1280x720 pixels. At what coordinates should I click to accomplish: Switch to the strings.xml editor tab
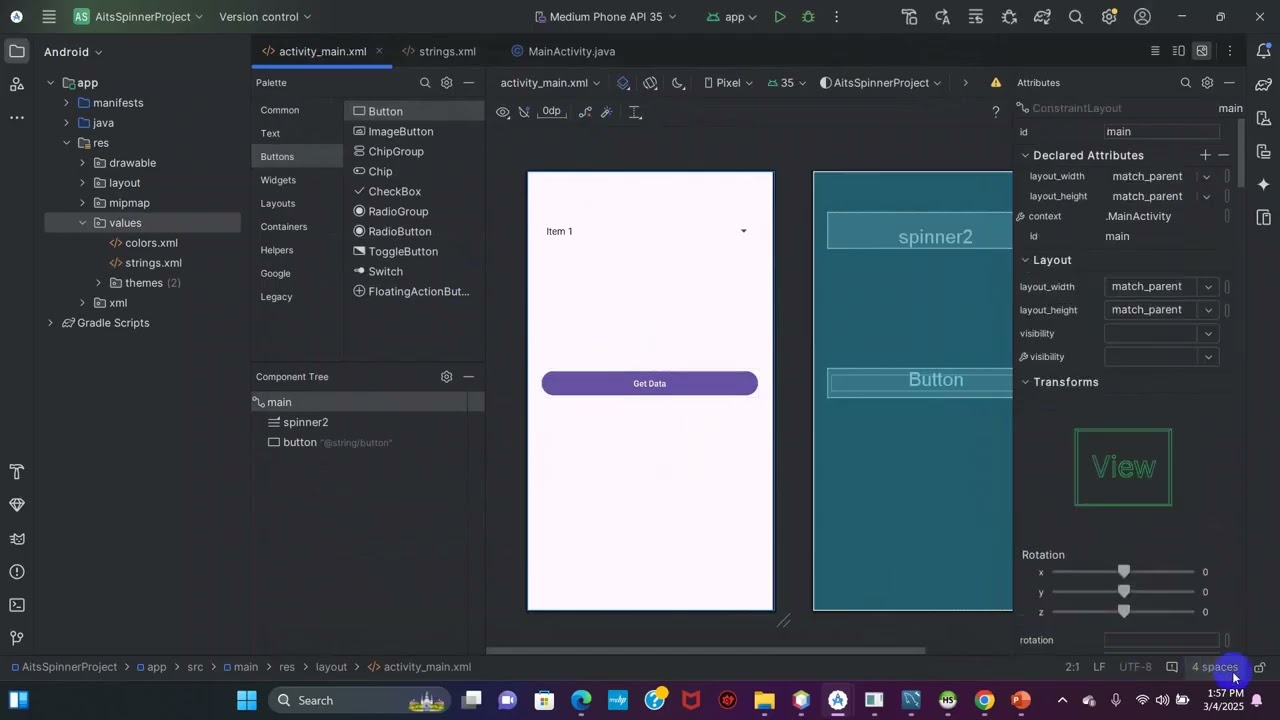(439, 51)
